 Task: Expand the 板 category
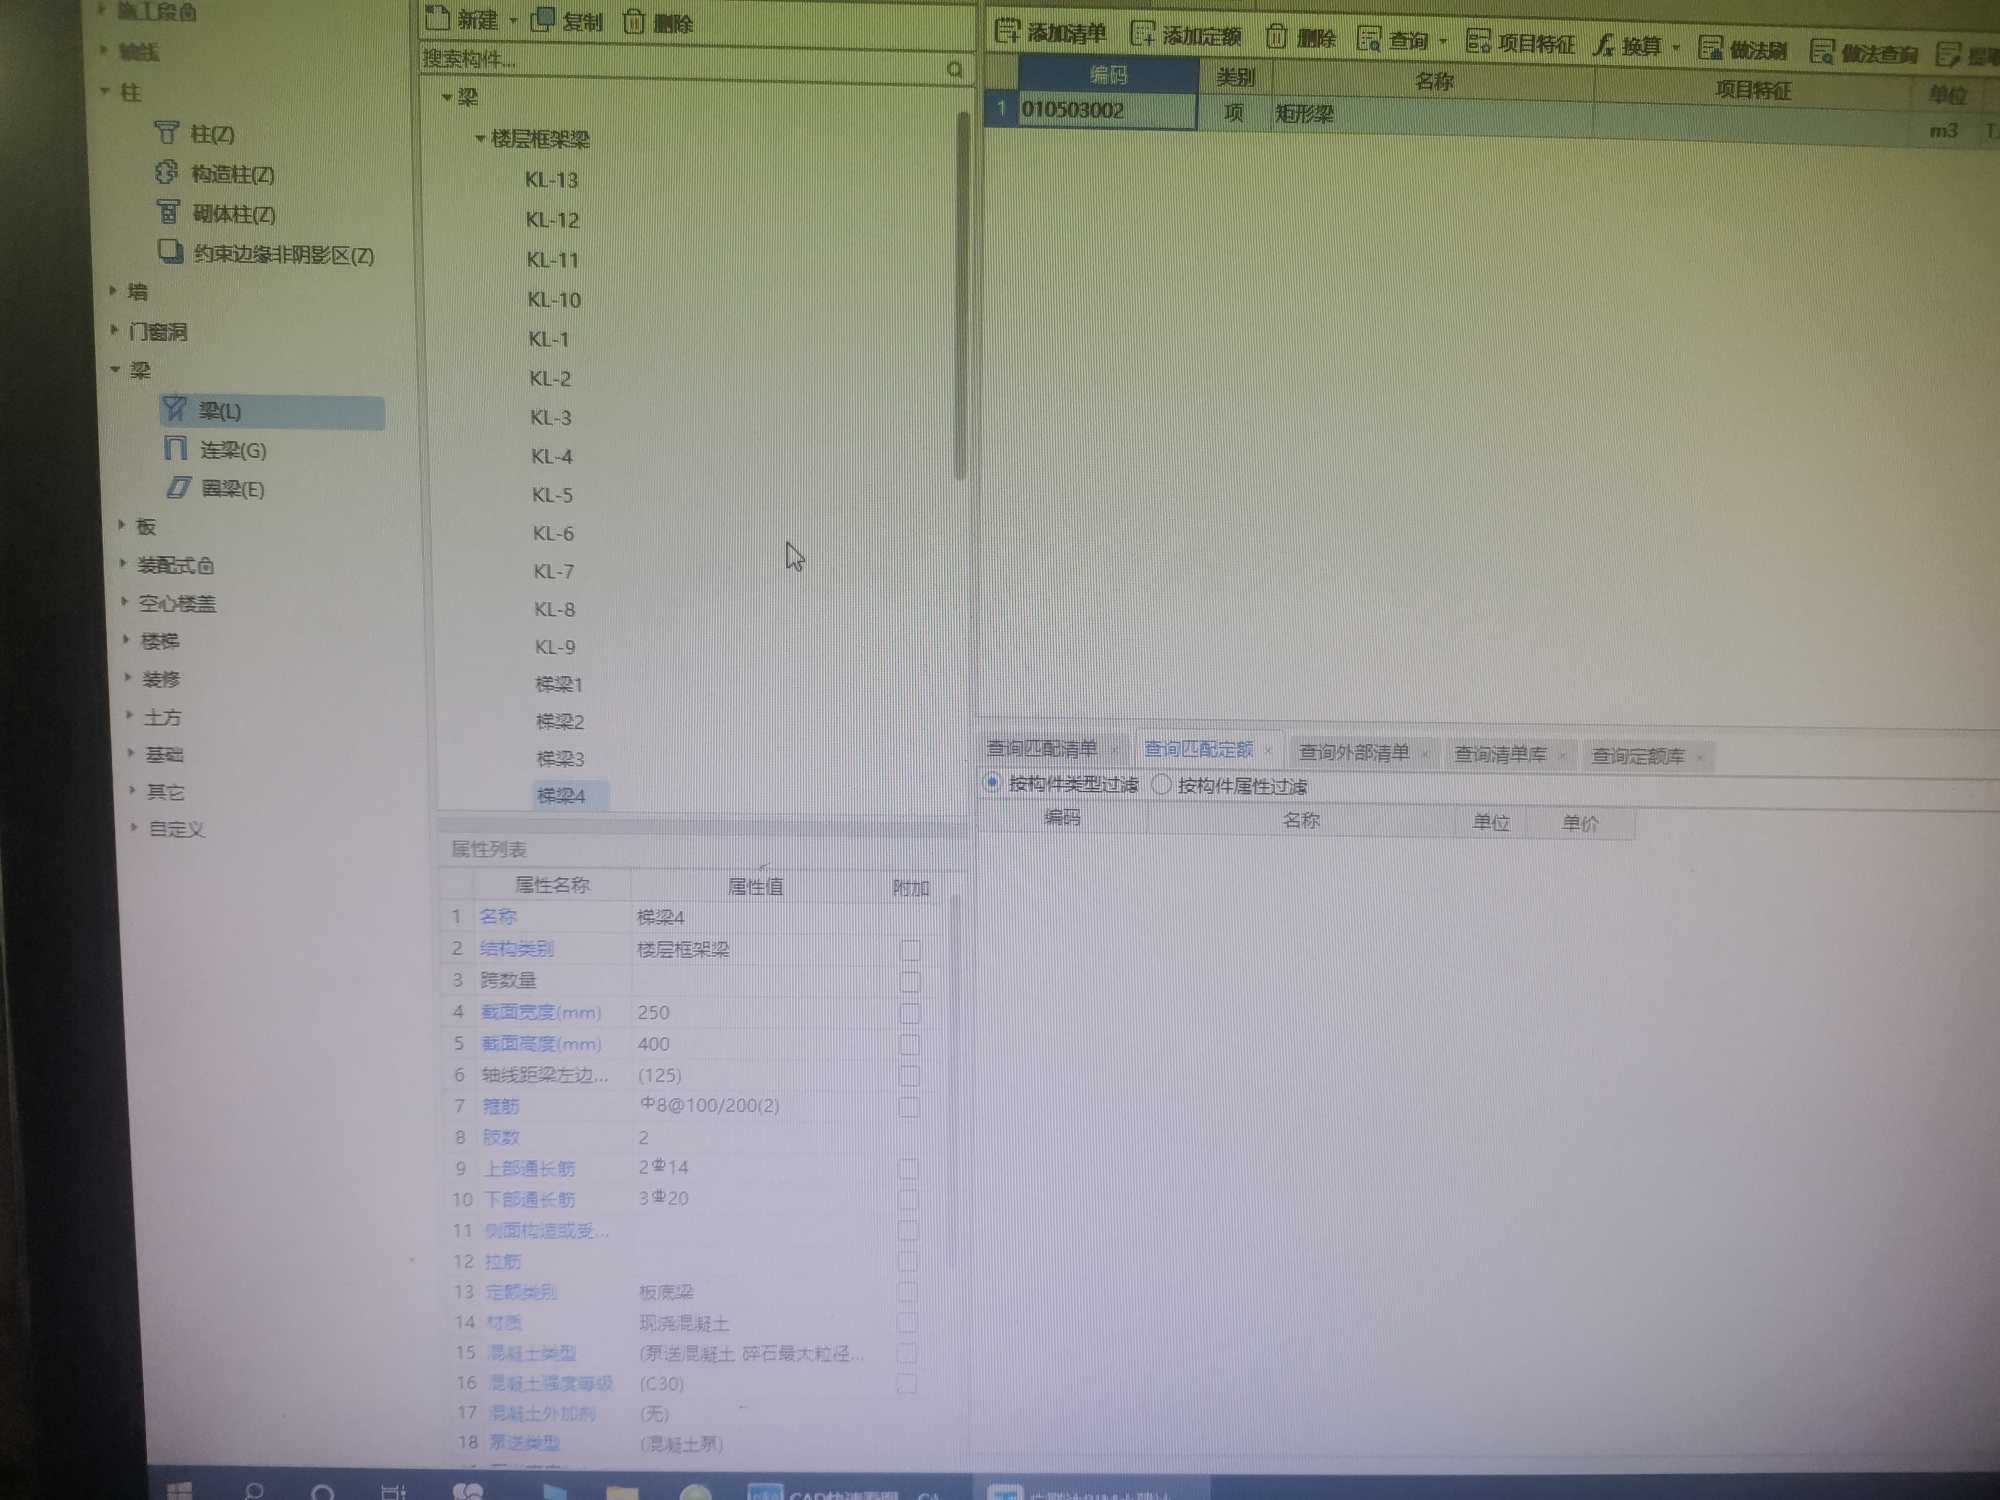point(121,525)
